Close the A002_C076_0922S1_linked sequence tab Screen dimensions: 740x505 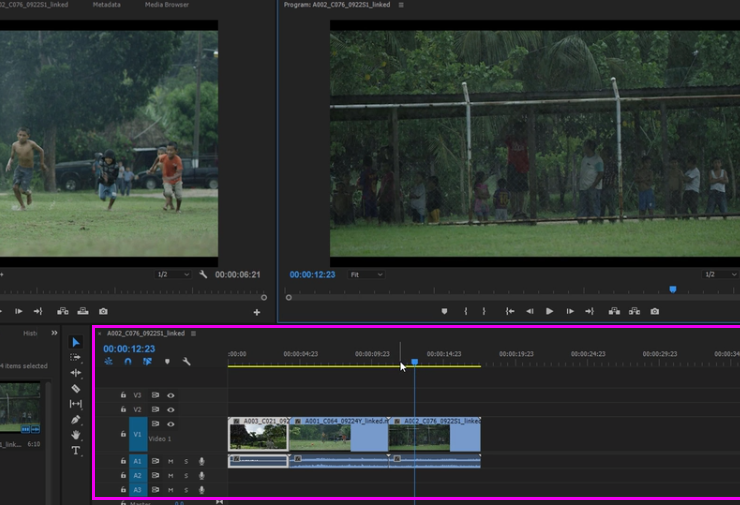(x=99, y=334)
